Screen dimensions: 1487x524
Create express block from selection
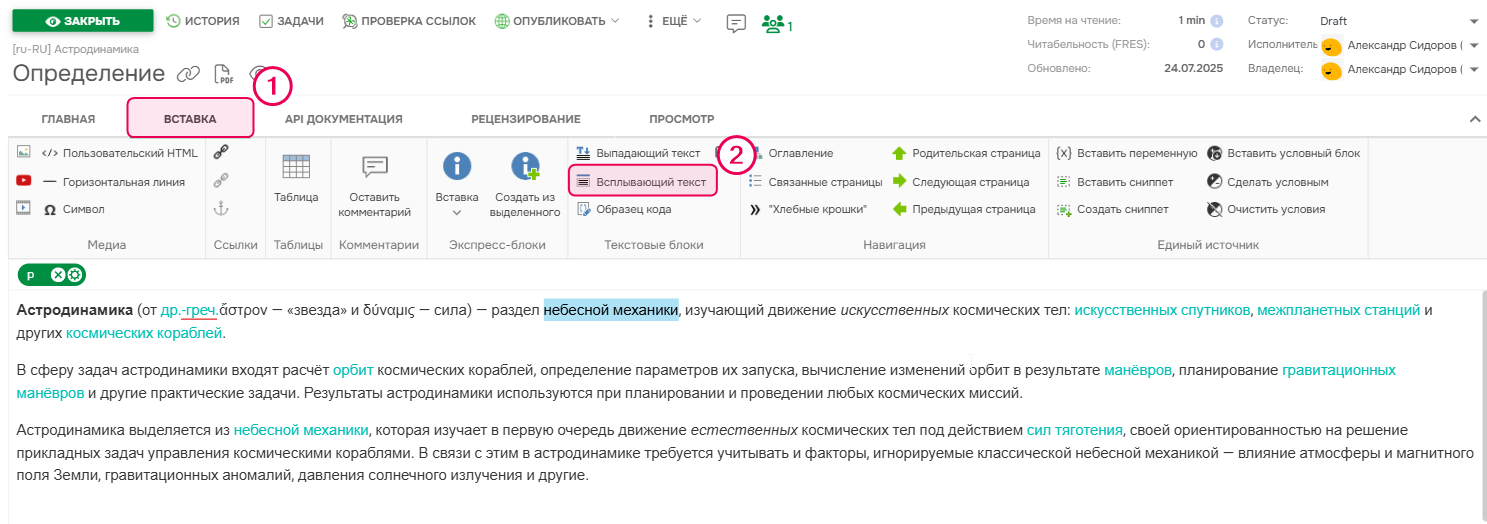pyautogui.click(x=525, y=185)
